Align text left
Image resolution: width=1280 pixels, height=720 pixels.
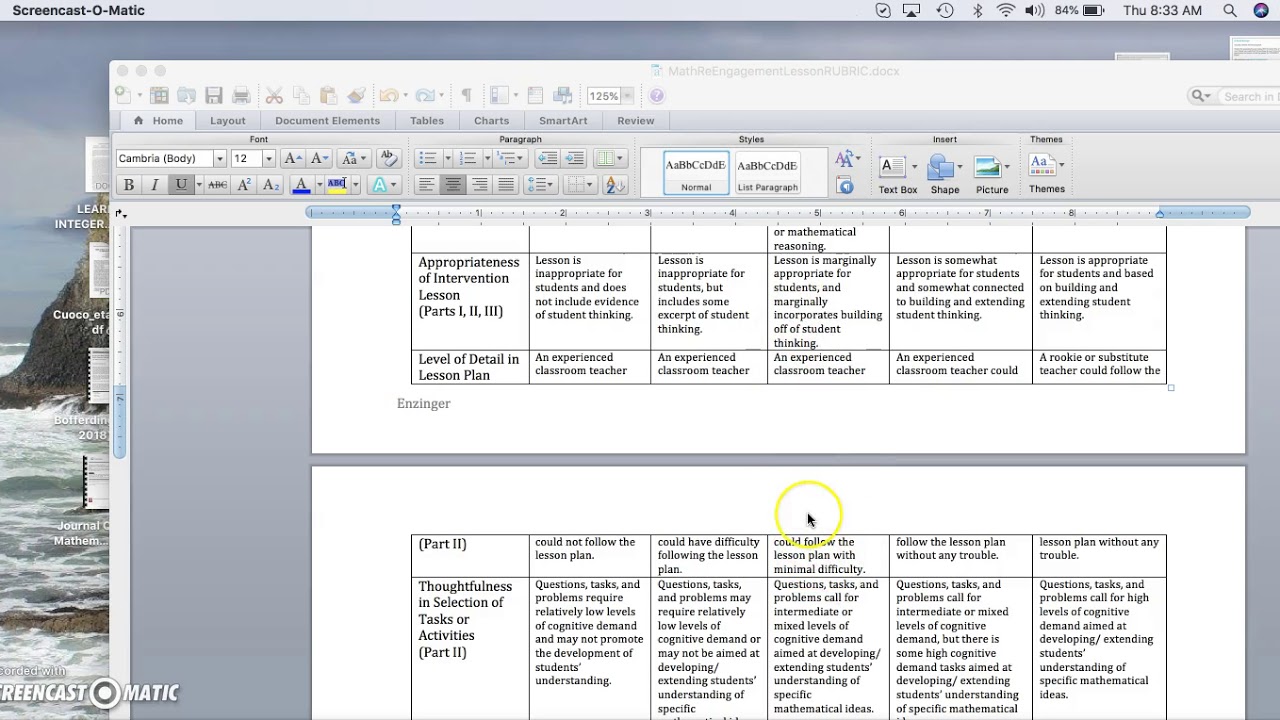coord(426,185)
